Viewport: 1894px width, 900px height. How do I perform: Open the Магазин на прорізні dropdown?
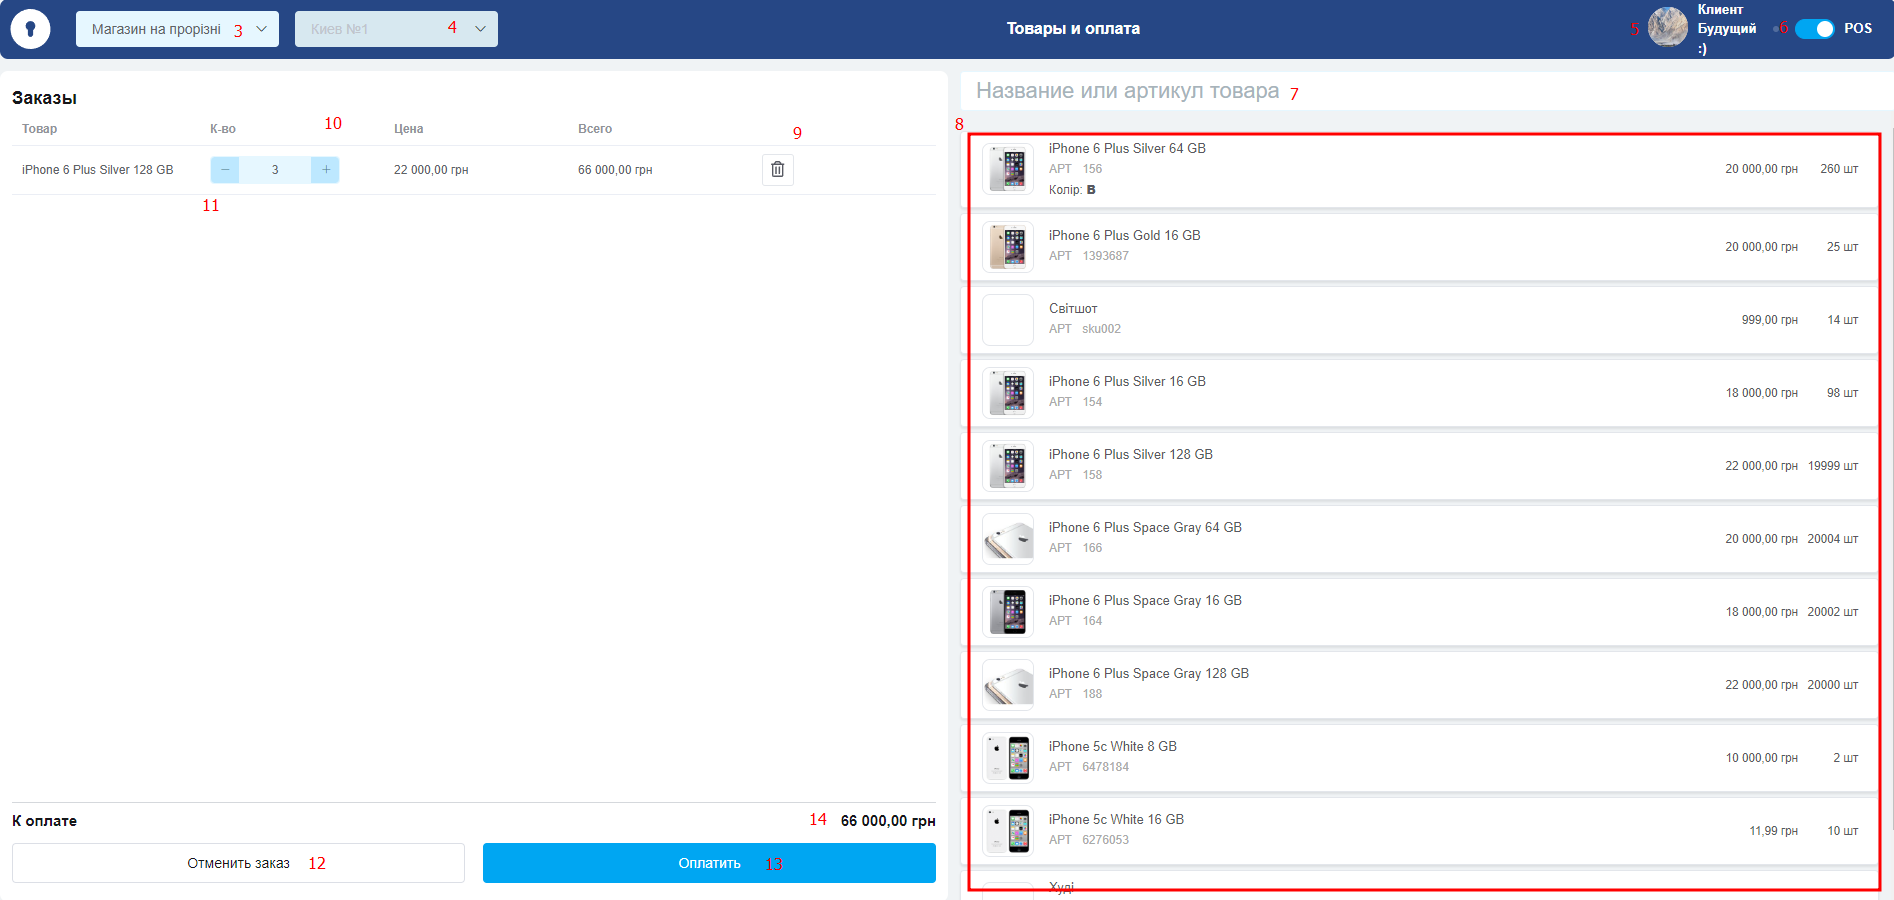pyautogui.click(x=177, y=29)
